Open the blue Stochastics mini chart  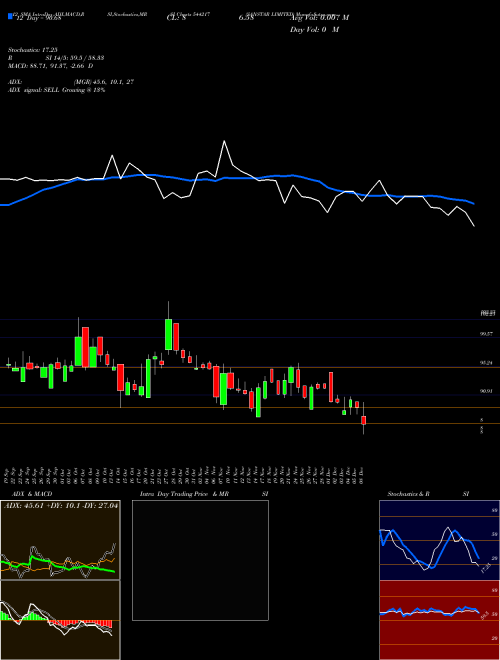439,540
